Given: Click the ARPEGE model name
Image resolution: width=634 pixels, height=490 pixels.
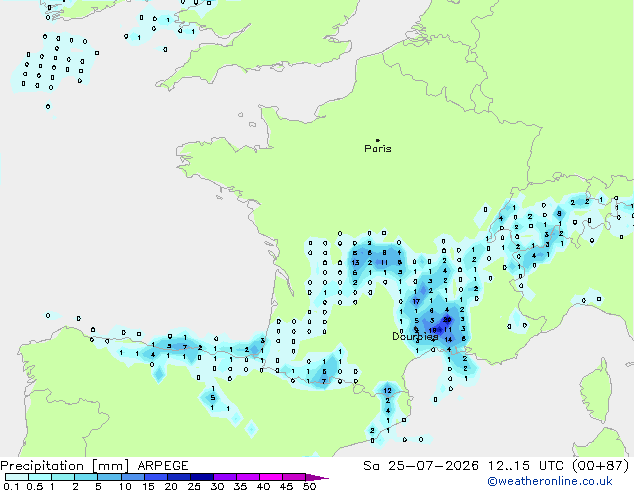Looking at the screenshot, I should 163,466.
